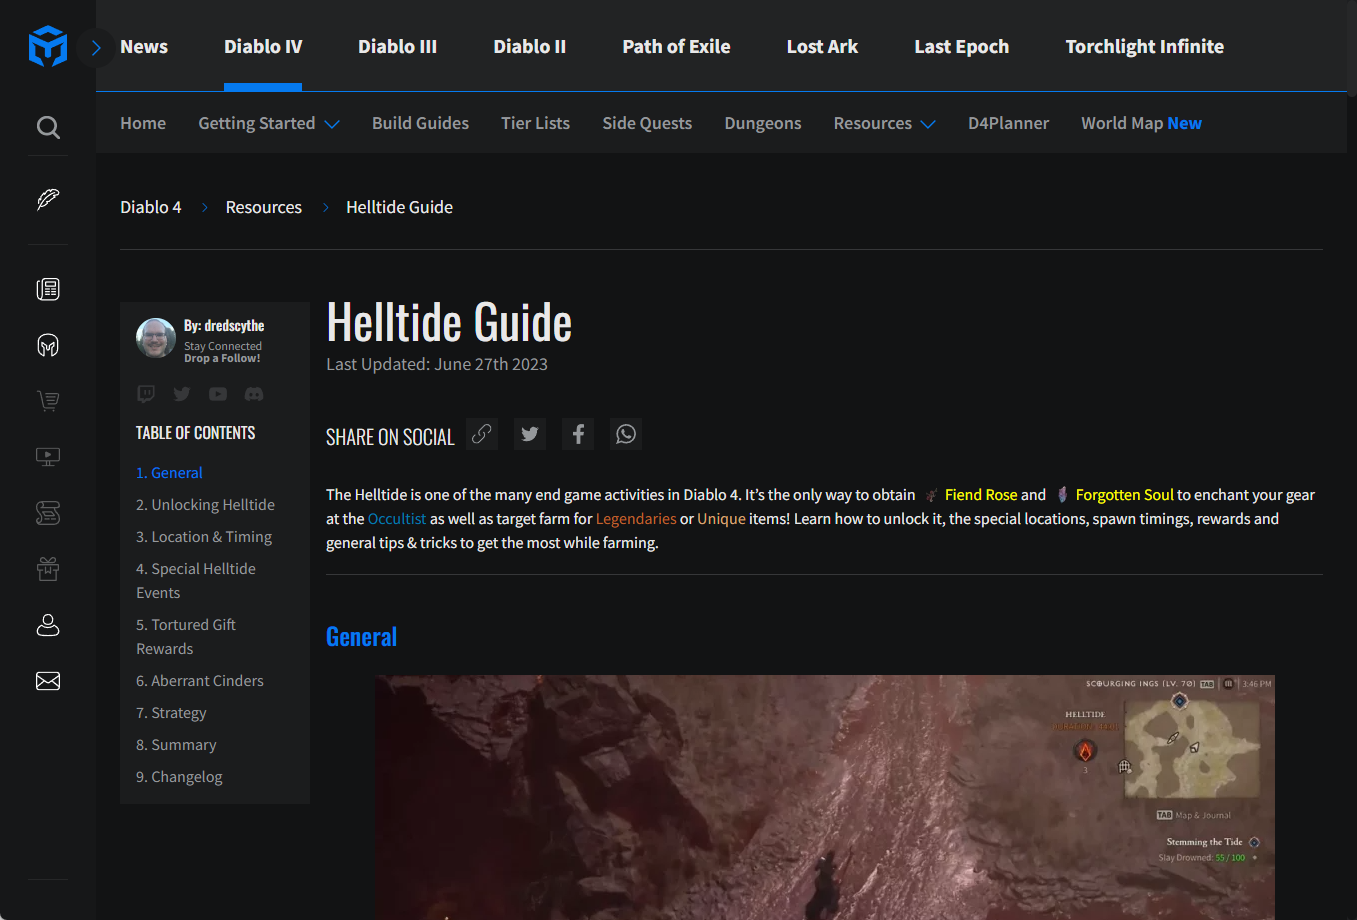
Task: Switch to the Diablo II tab
Action: coord(529,47)
